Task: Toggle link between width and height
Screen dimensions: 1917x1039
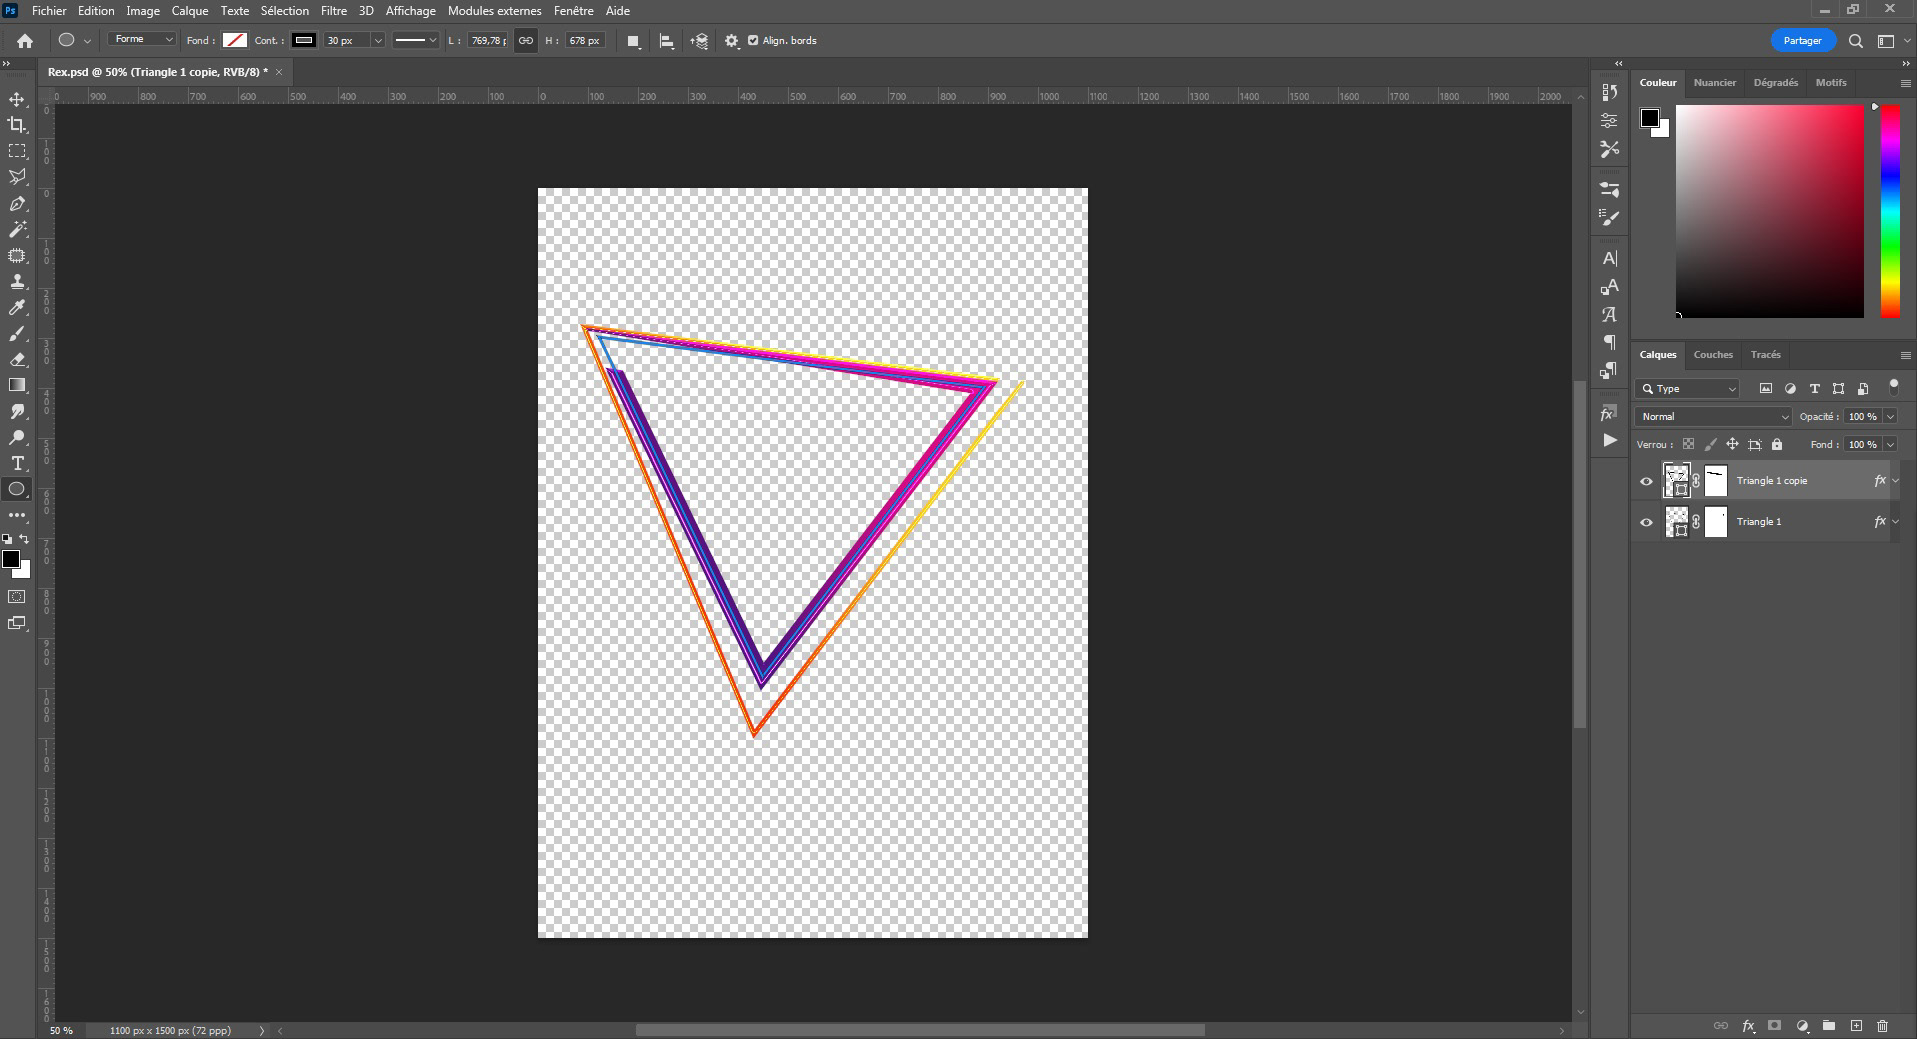Action: click(x=526, y=41)
